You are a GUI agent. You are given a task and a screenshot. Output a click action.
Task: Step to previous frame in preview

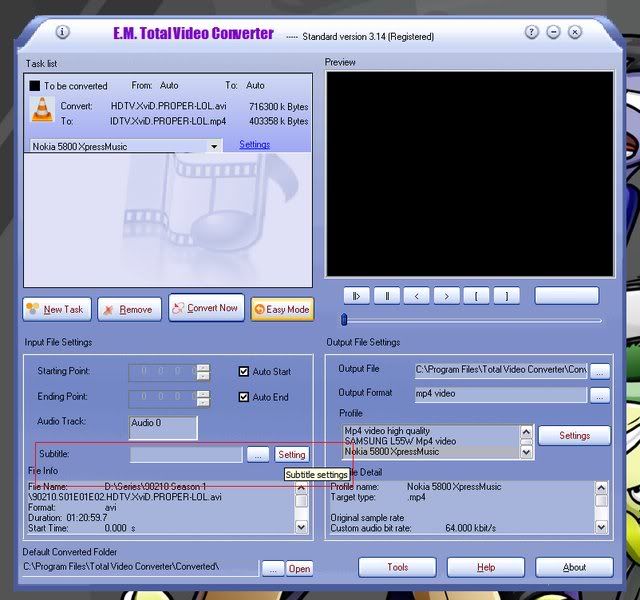pyautogui.click(x=416, y=295)
